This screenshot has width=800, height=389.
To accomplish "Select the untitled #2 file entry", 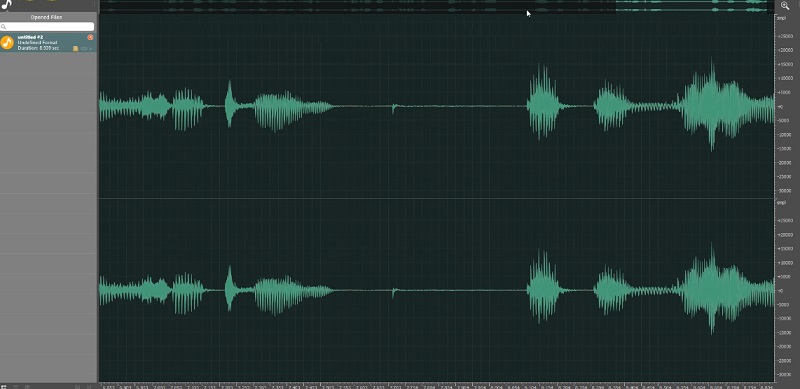I will [x=48, y=42].
